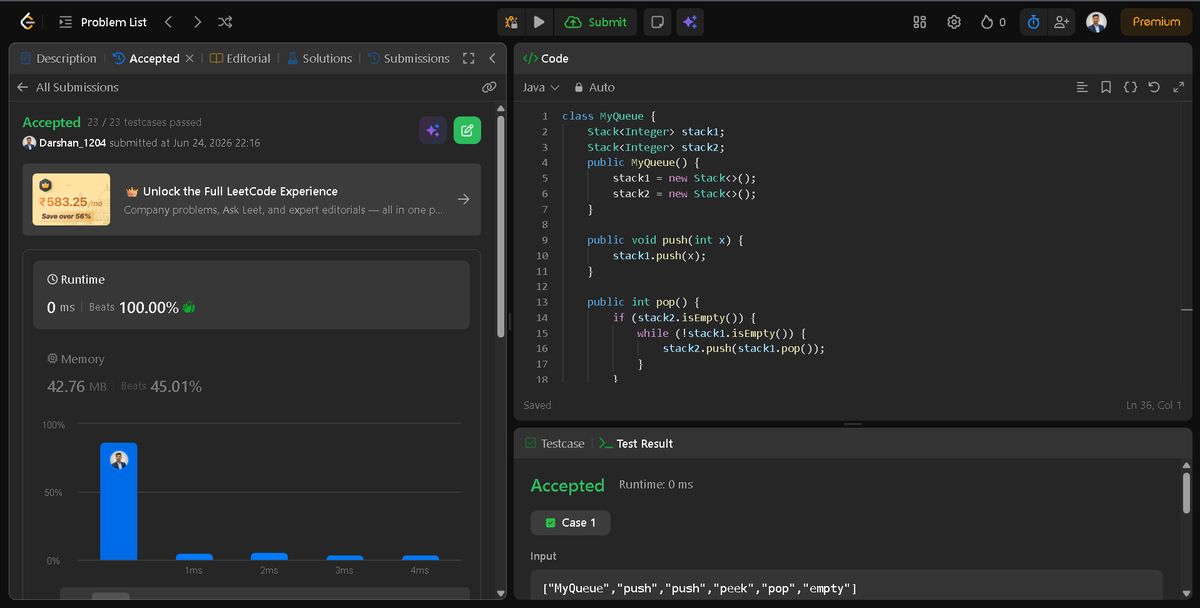Click the Code panel tab
The image size is (1200, 608).
point(546,59)
